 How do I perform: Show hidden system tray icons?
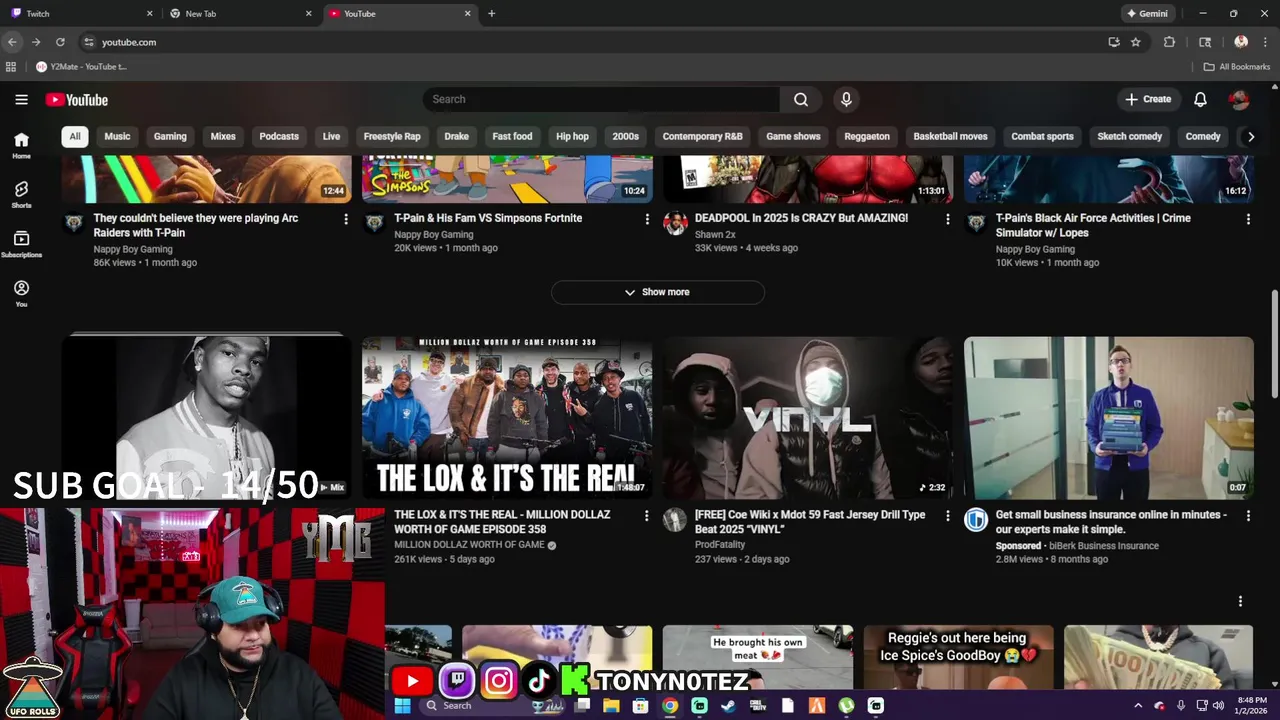pos(1138,705)
